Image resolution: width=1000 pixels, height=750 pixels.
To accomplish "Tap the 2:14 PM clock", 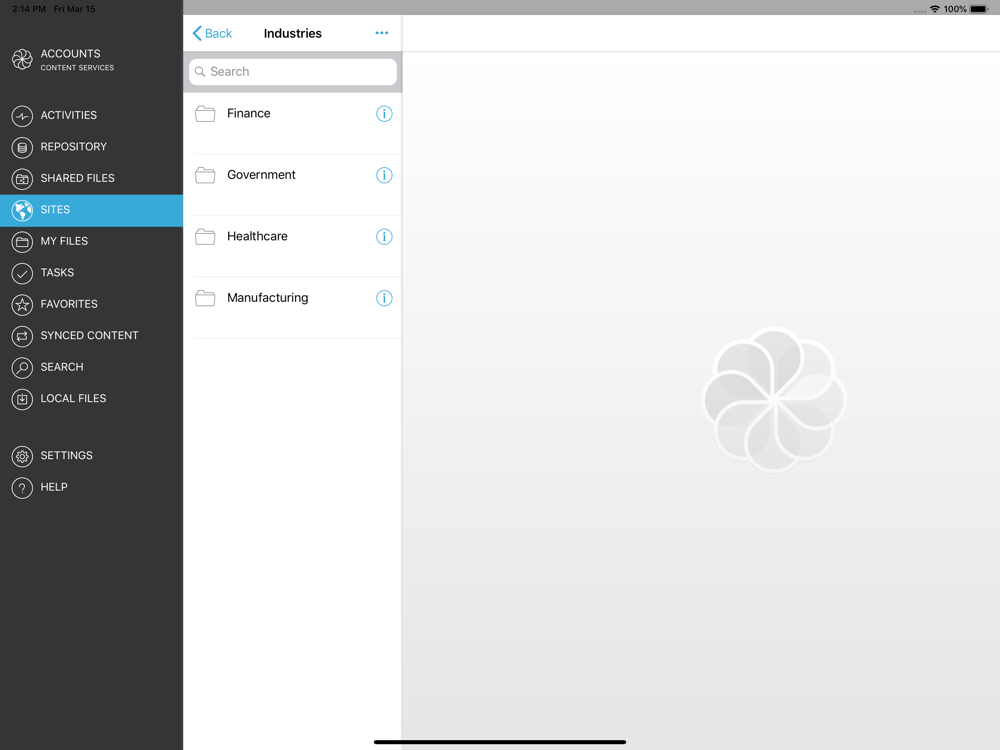I will pos(29,9).
